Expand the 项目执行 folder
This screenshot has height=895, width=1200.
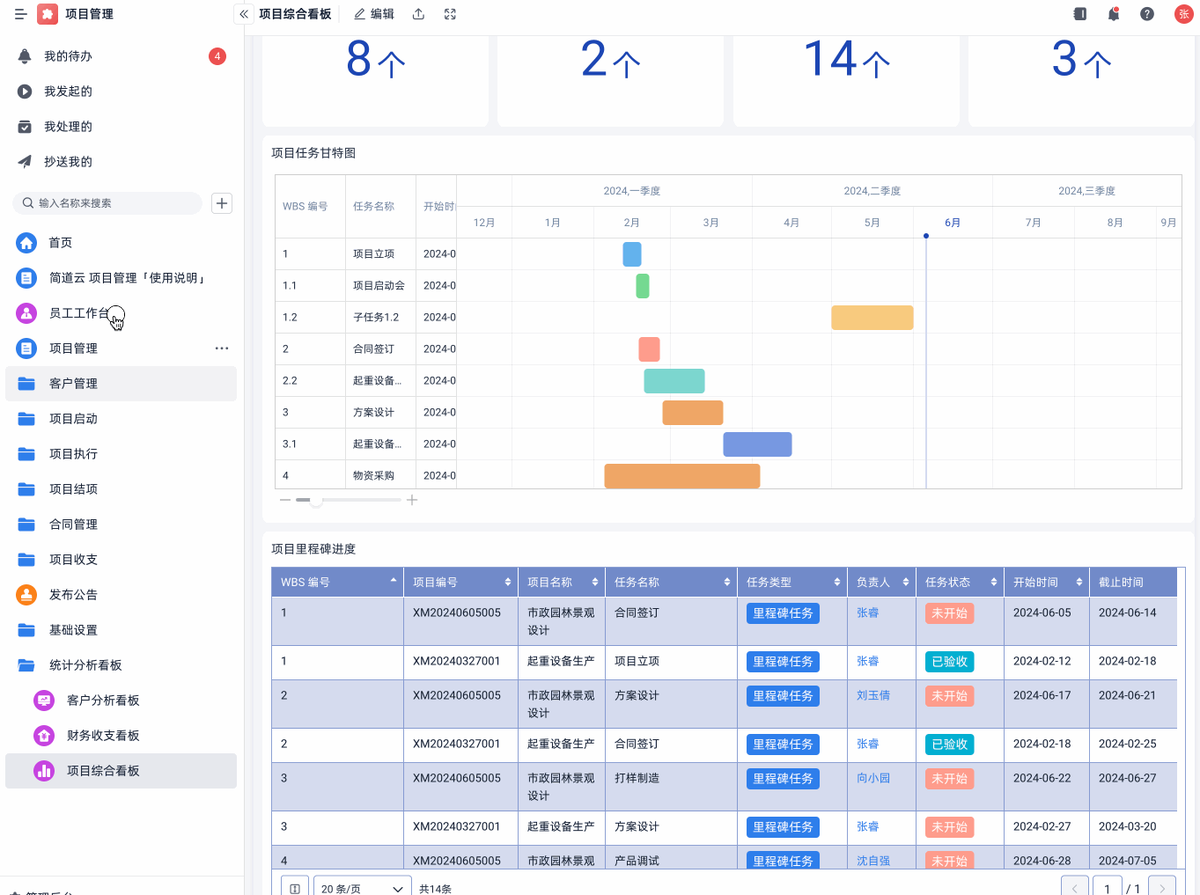pyautogui.click(x=73, y=454)
